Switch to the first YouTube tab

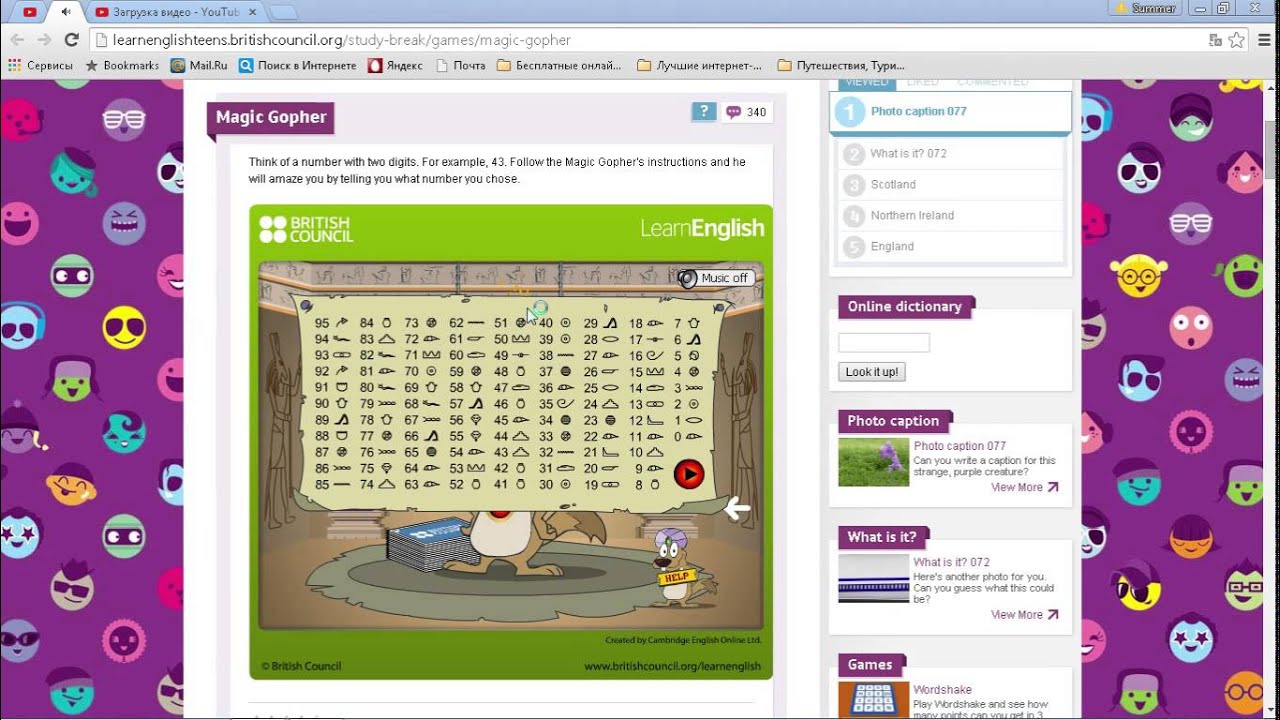[x=29, y=12]
